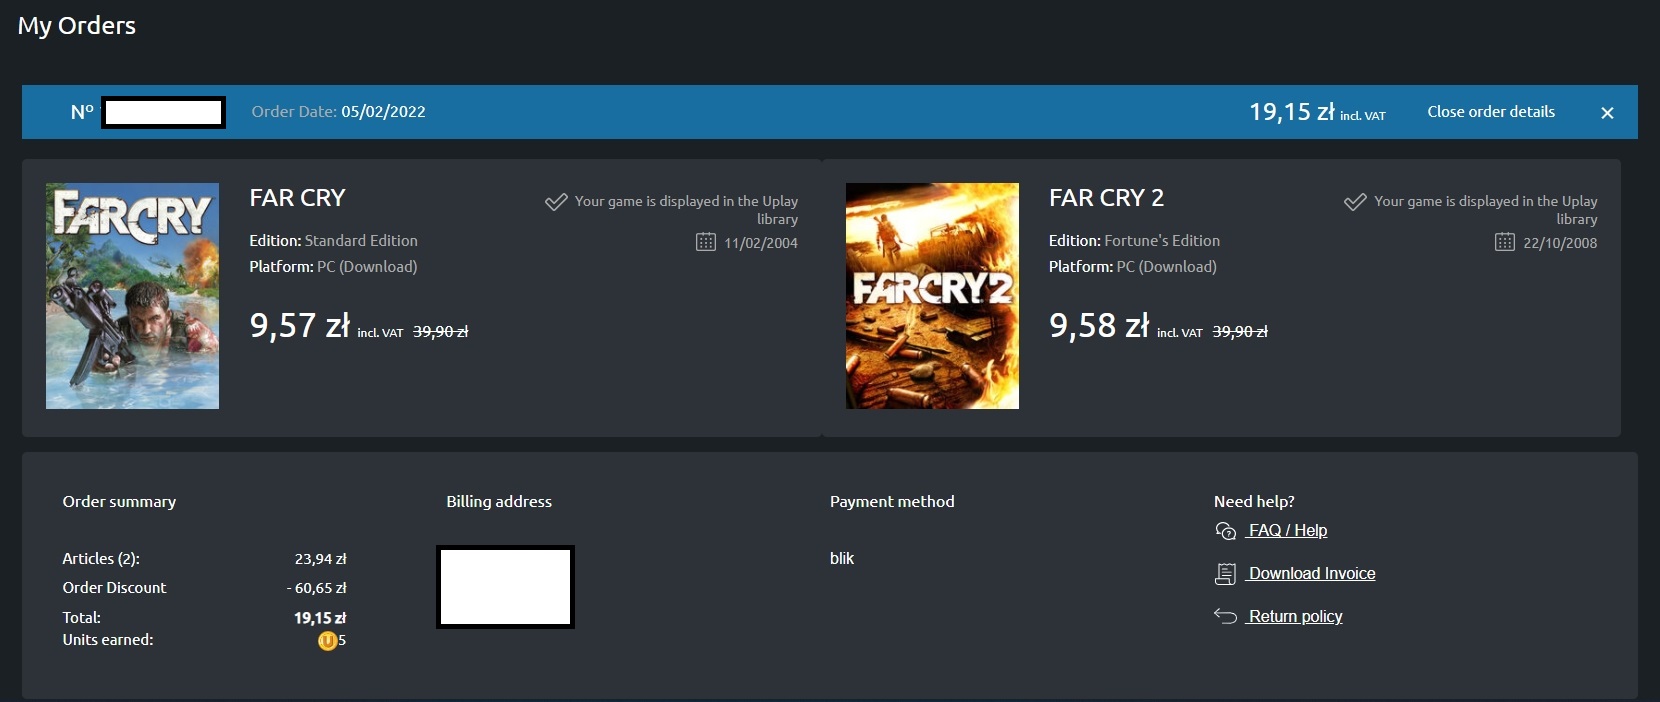This screenshot has height=702, width=1660.
Task: Click the 'Close order details' link
Action: coord(1491,112)
